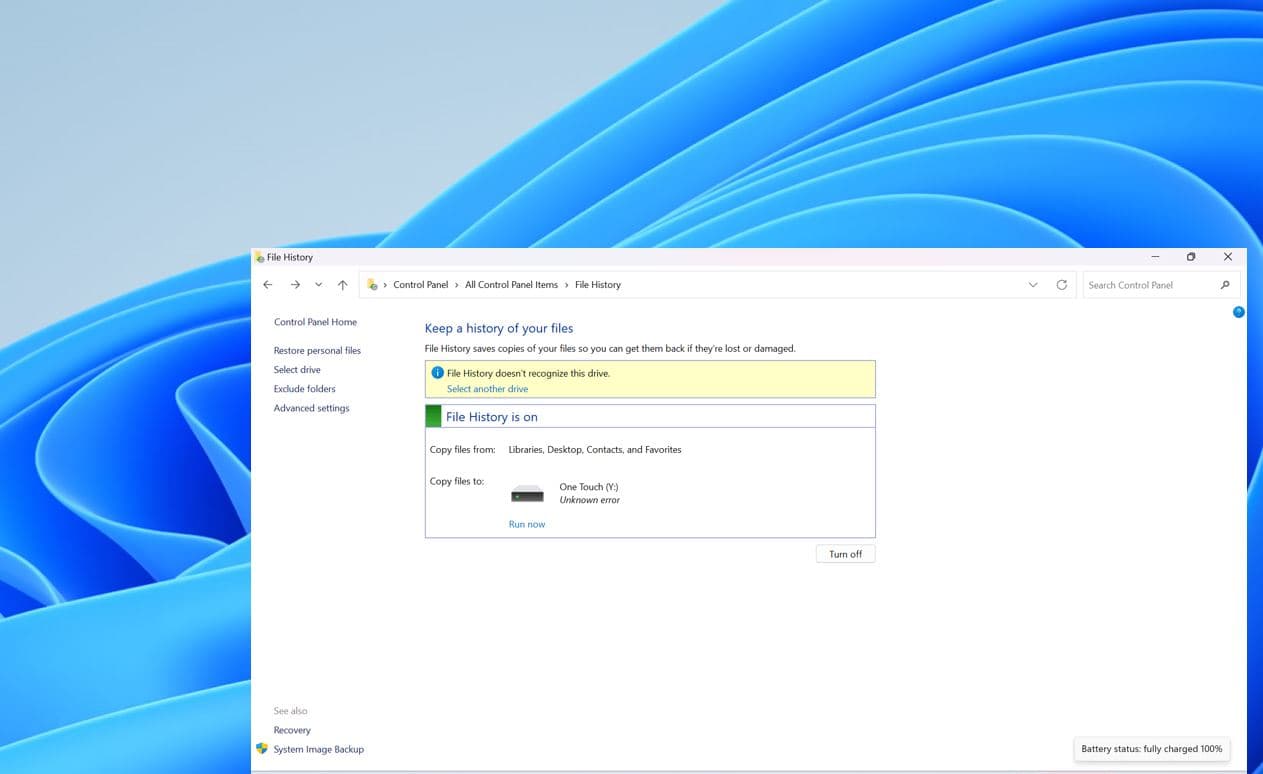The image size is (1263, 774).
Task: Turn off File History
Action: click(x=845, y=553)
